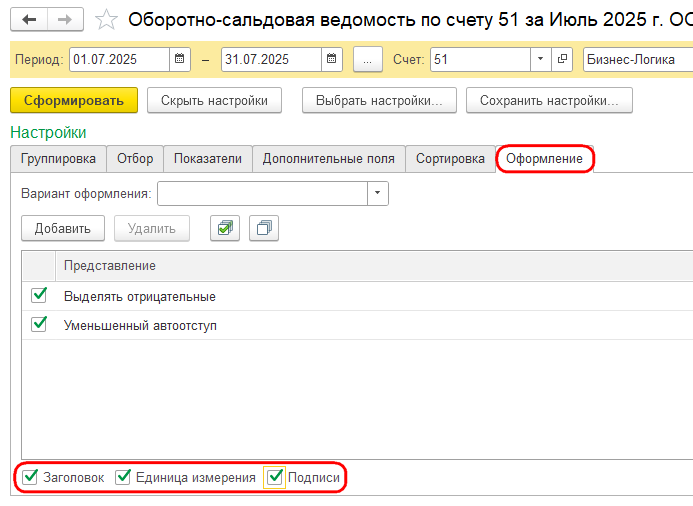Select row text Выделять отрицательные
Screen dimensions: 693x506
point(140,296)
